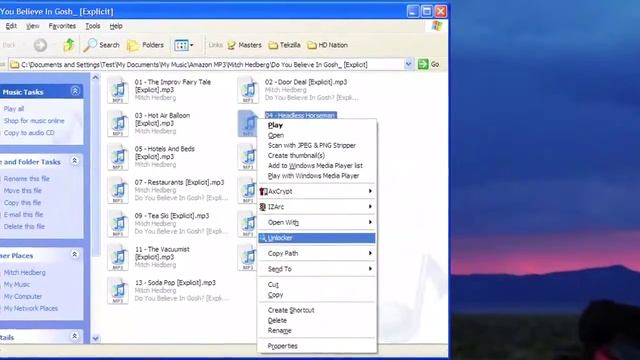This screenshot has height=360, width=640.
Task: Click the Rename this file link
Action: [27, 179]
